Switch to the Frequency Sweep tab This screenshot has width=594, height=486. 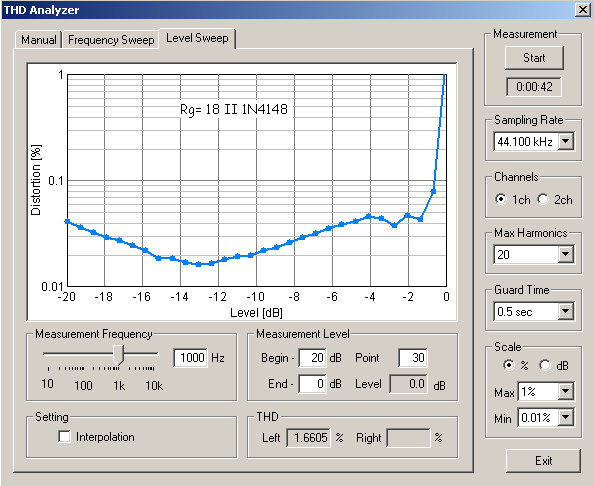[111, 40]
